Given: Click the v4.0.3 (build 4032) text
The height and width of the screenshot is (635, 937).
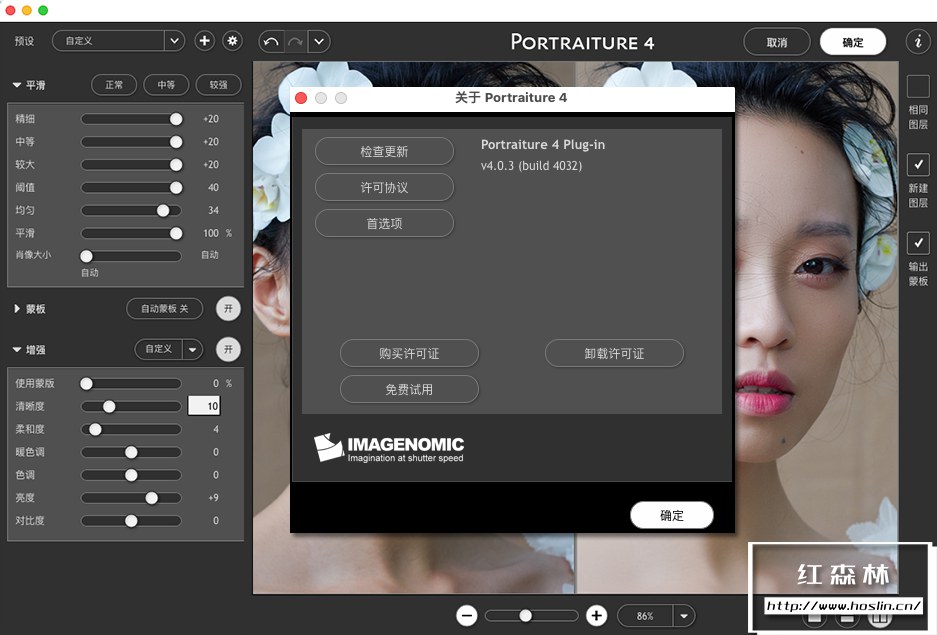Looking at the screenshot, I should [531, 165].
